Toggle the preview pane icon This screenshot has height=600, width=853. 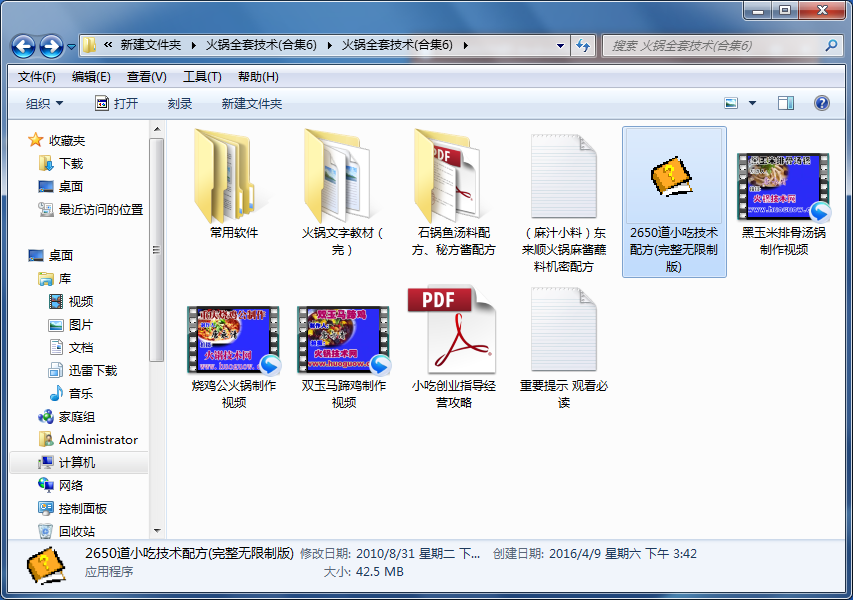pyautogui.click(x=786, y=103)
